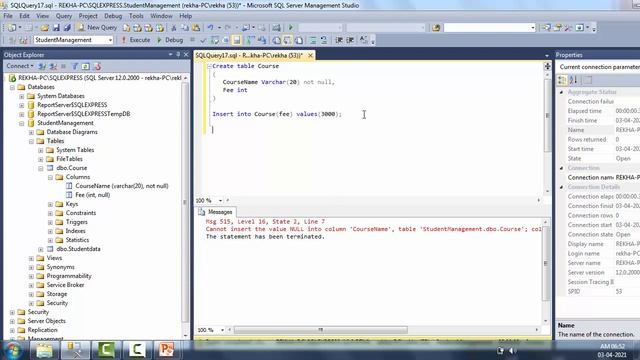Switch output to Results to Grid
The height and width of the screenshot is (360, 640).
pos(288,40)
